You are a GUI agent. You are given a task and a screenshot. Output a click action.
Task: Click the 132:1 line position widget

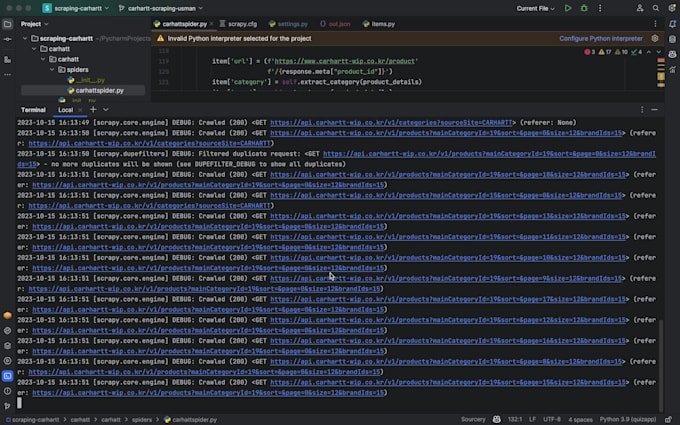pyautogui.click(x=515, y=419)
